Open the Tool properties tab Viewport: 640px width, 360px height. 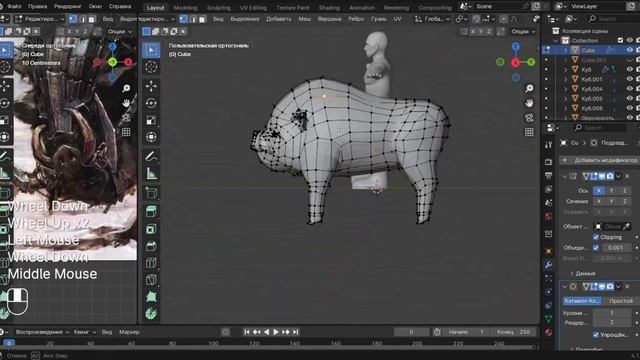tap(549, 144)
